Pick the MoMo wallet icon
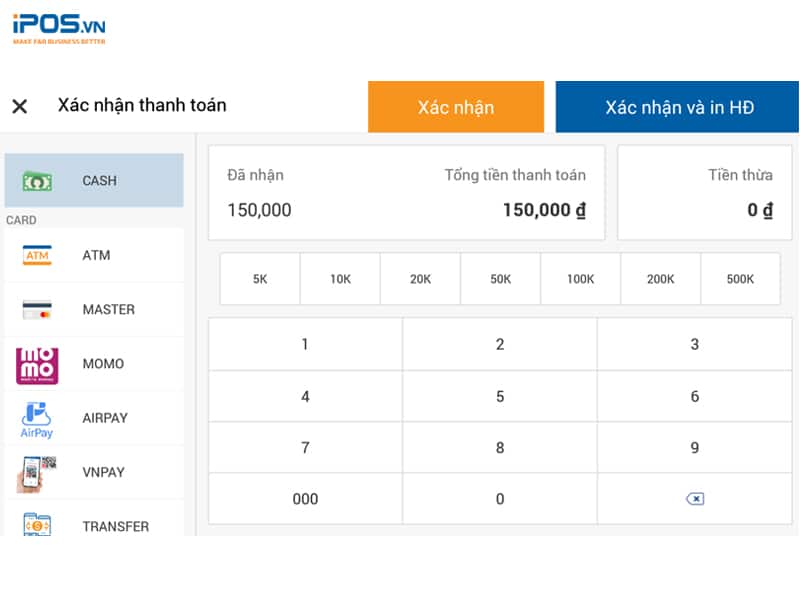The width and height of the screenshot is (800, 600). click(37, 364)
